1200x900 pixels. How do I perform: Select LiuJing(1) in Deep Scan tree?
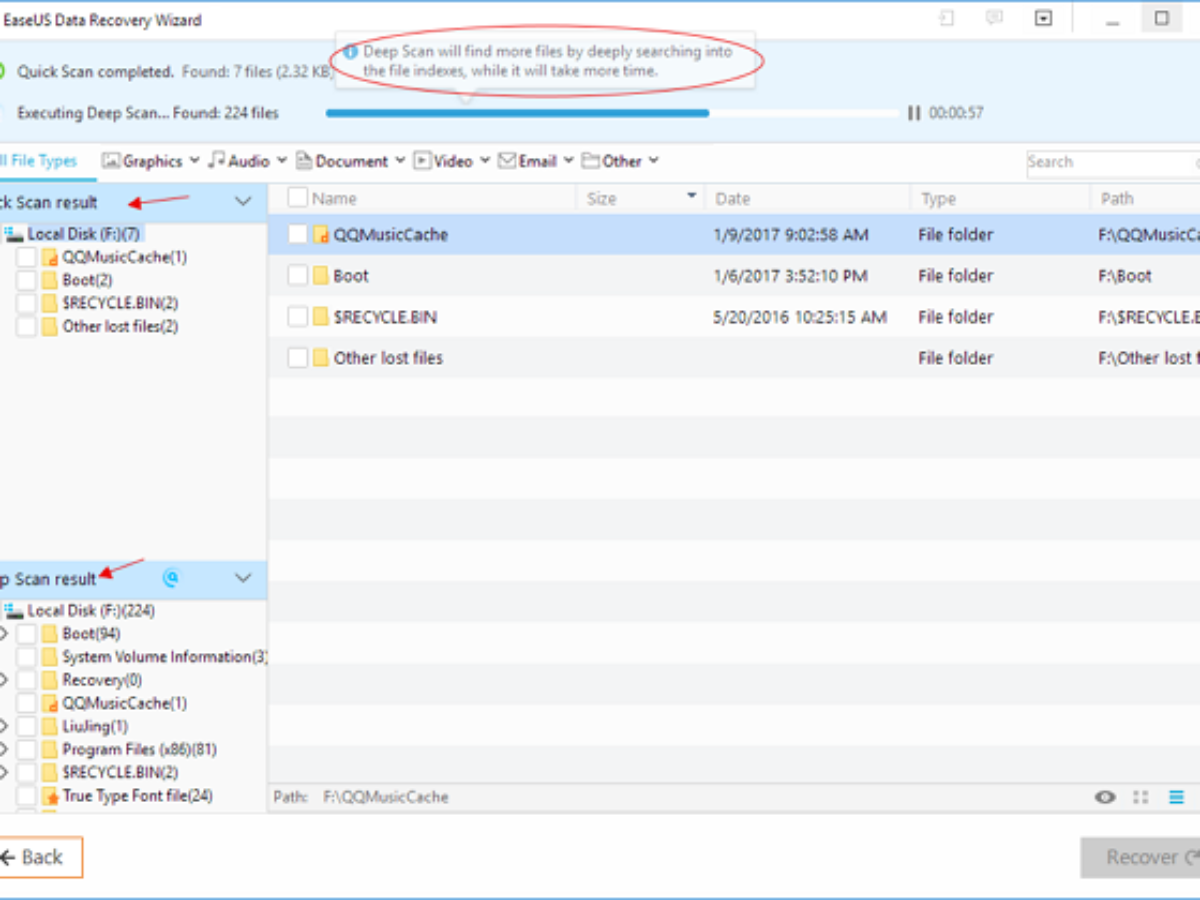click(95, 726)
